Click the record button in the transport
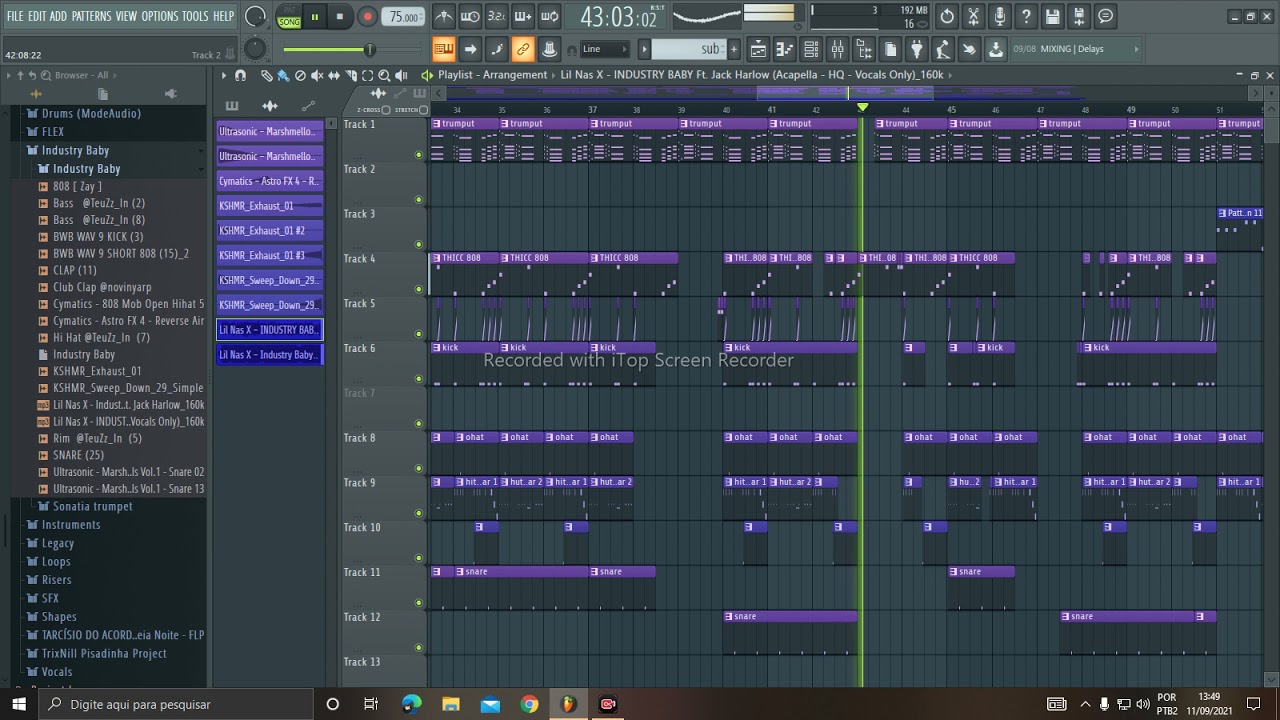Viewport: 1280px width, 720px height. point(367,17)
